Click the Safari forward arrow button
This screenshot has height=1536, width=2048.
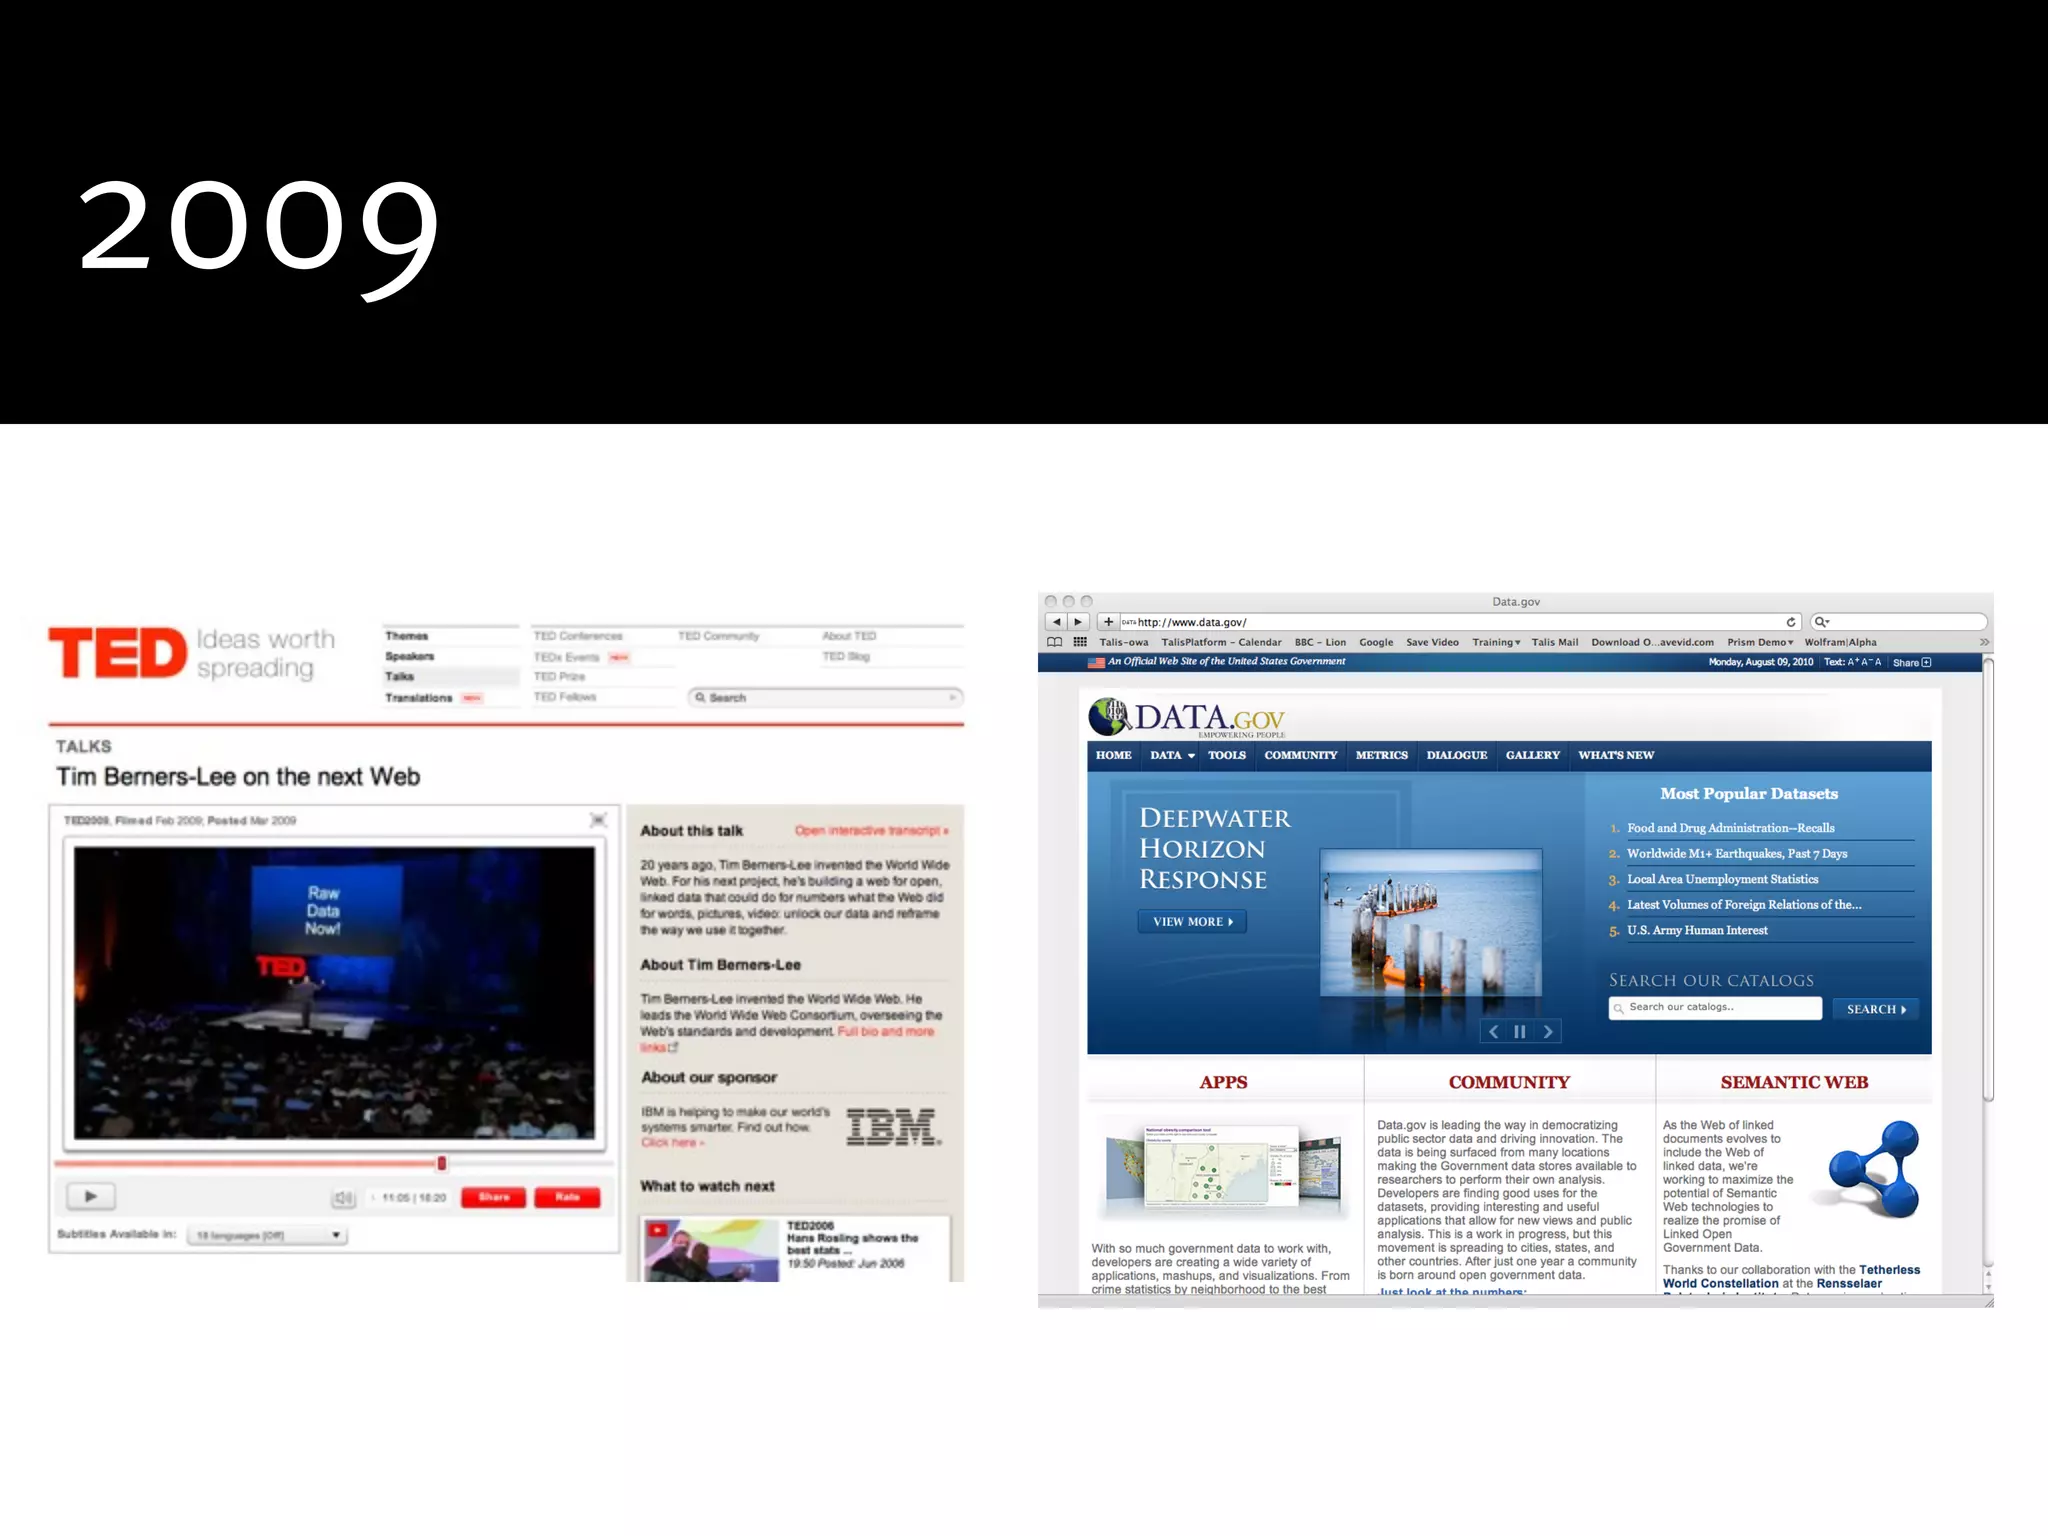[x=1078, y=622]
